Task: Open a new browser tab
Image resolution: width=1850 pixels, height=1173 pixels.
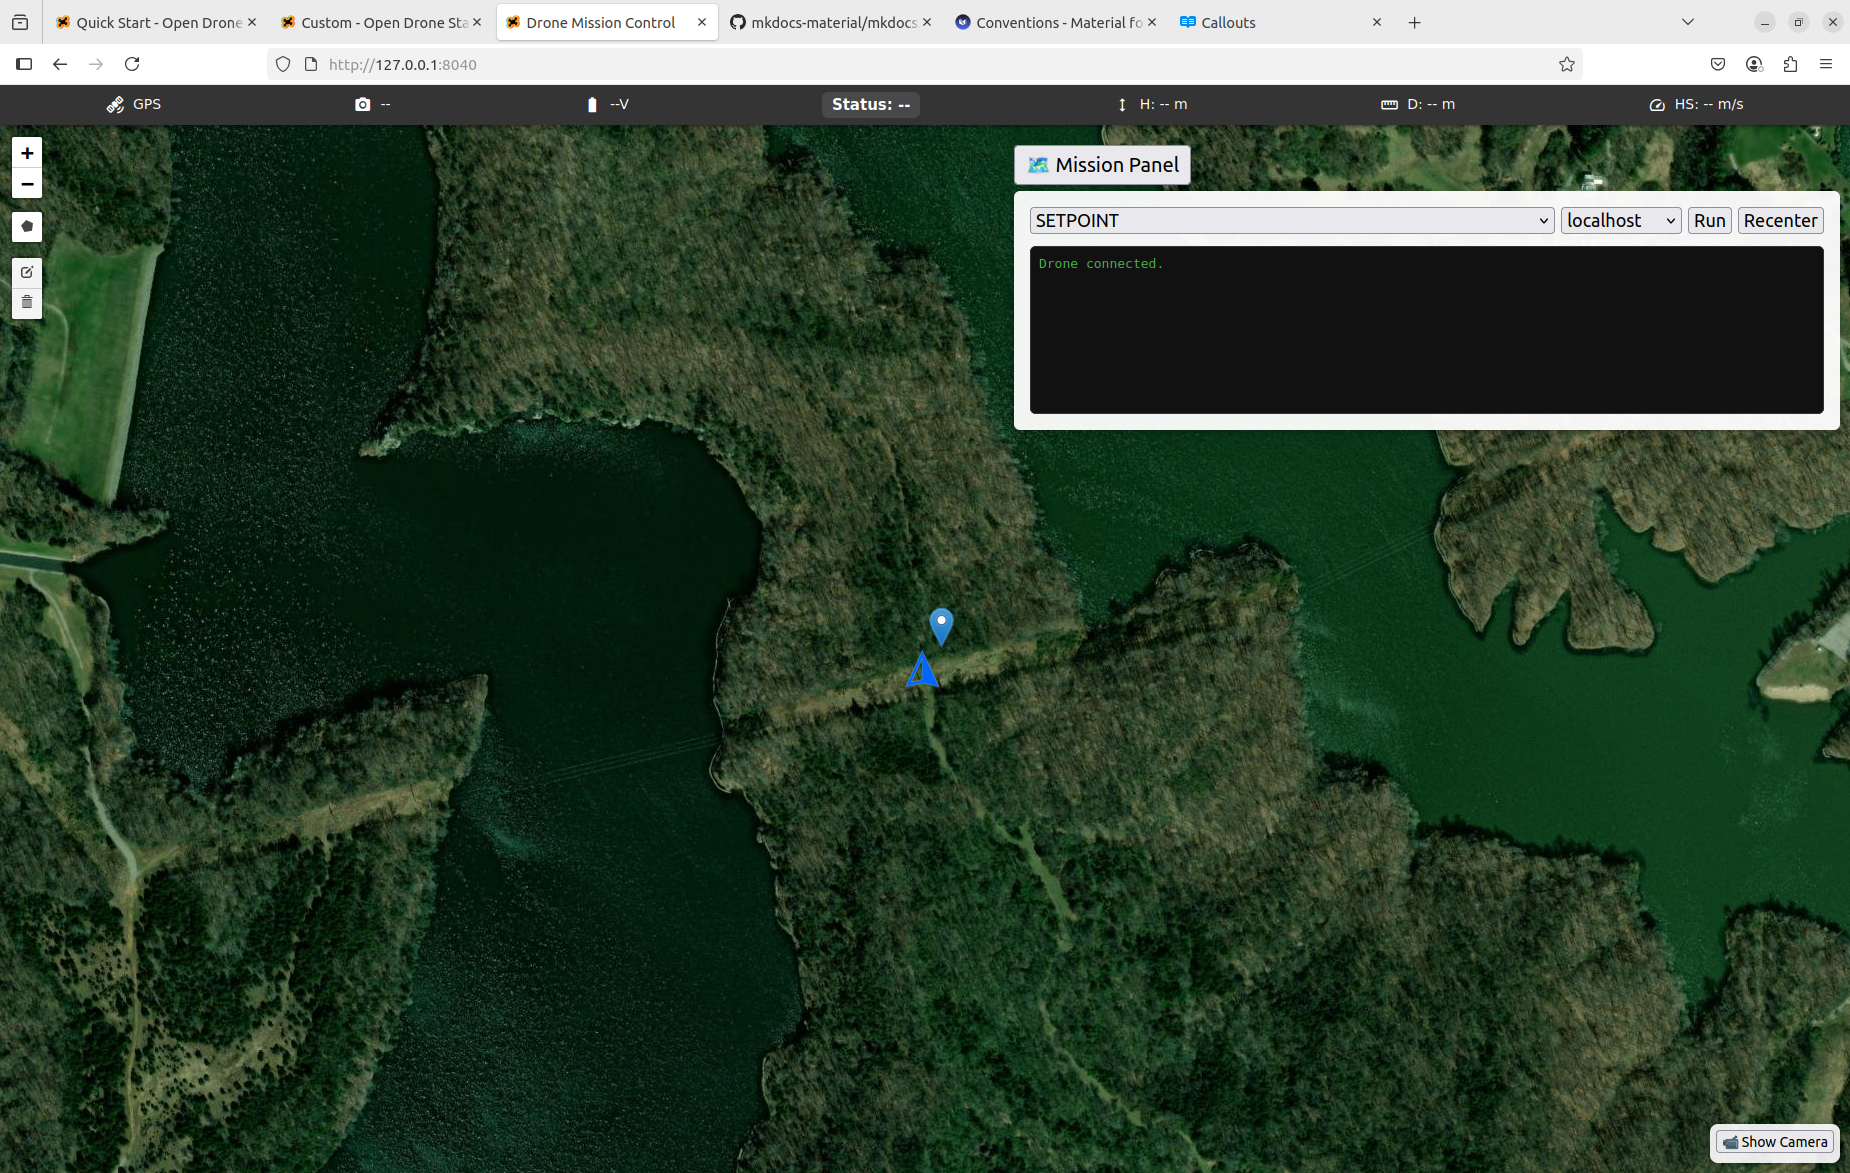Action: point(1414,22)
